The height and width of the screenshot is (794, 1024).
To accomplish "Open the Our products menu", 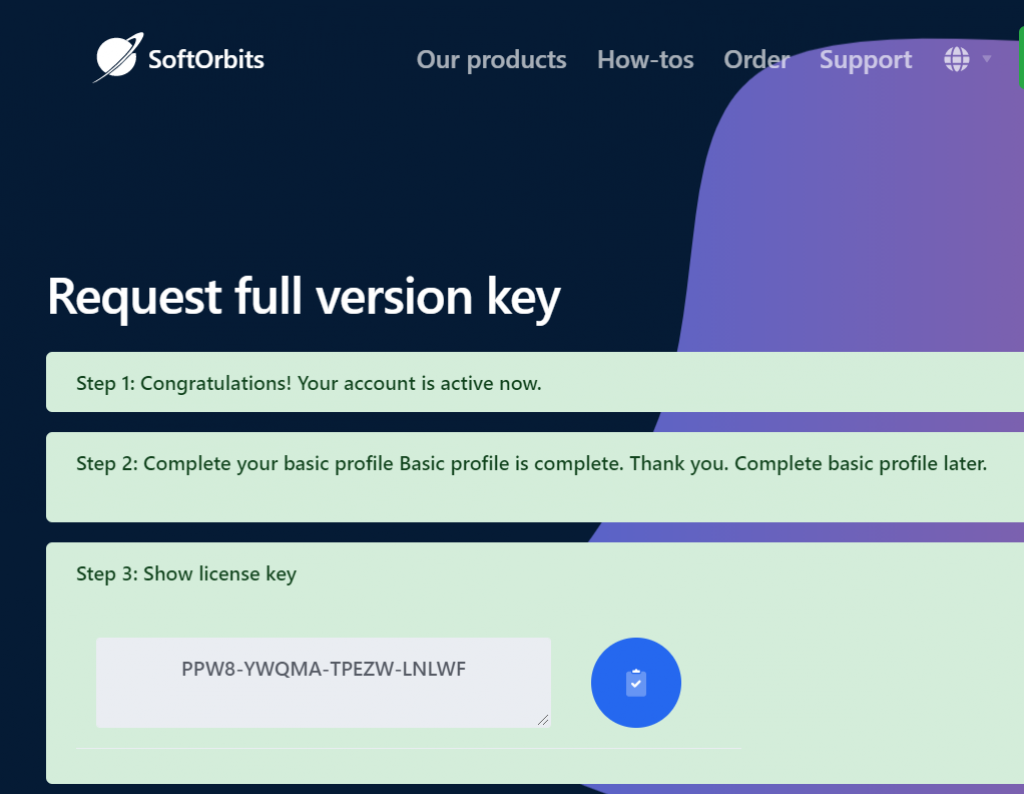I will [x=491, y=60].
